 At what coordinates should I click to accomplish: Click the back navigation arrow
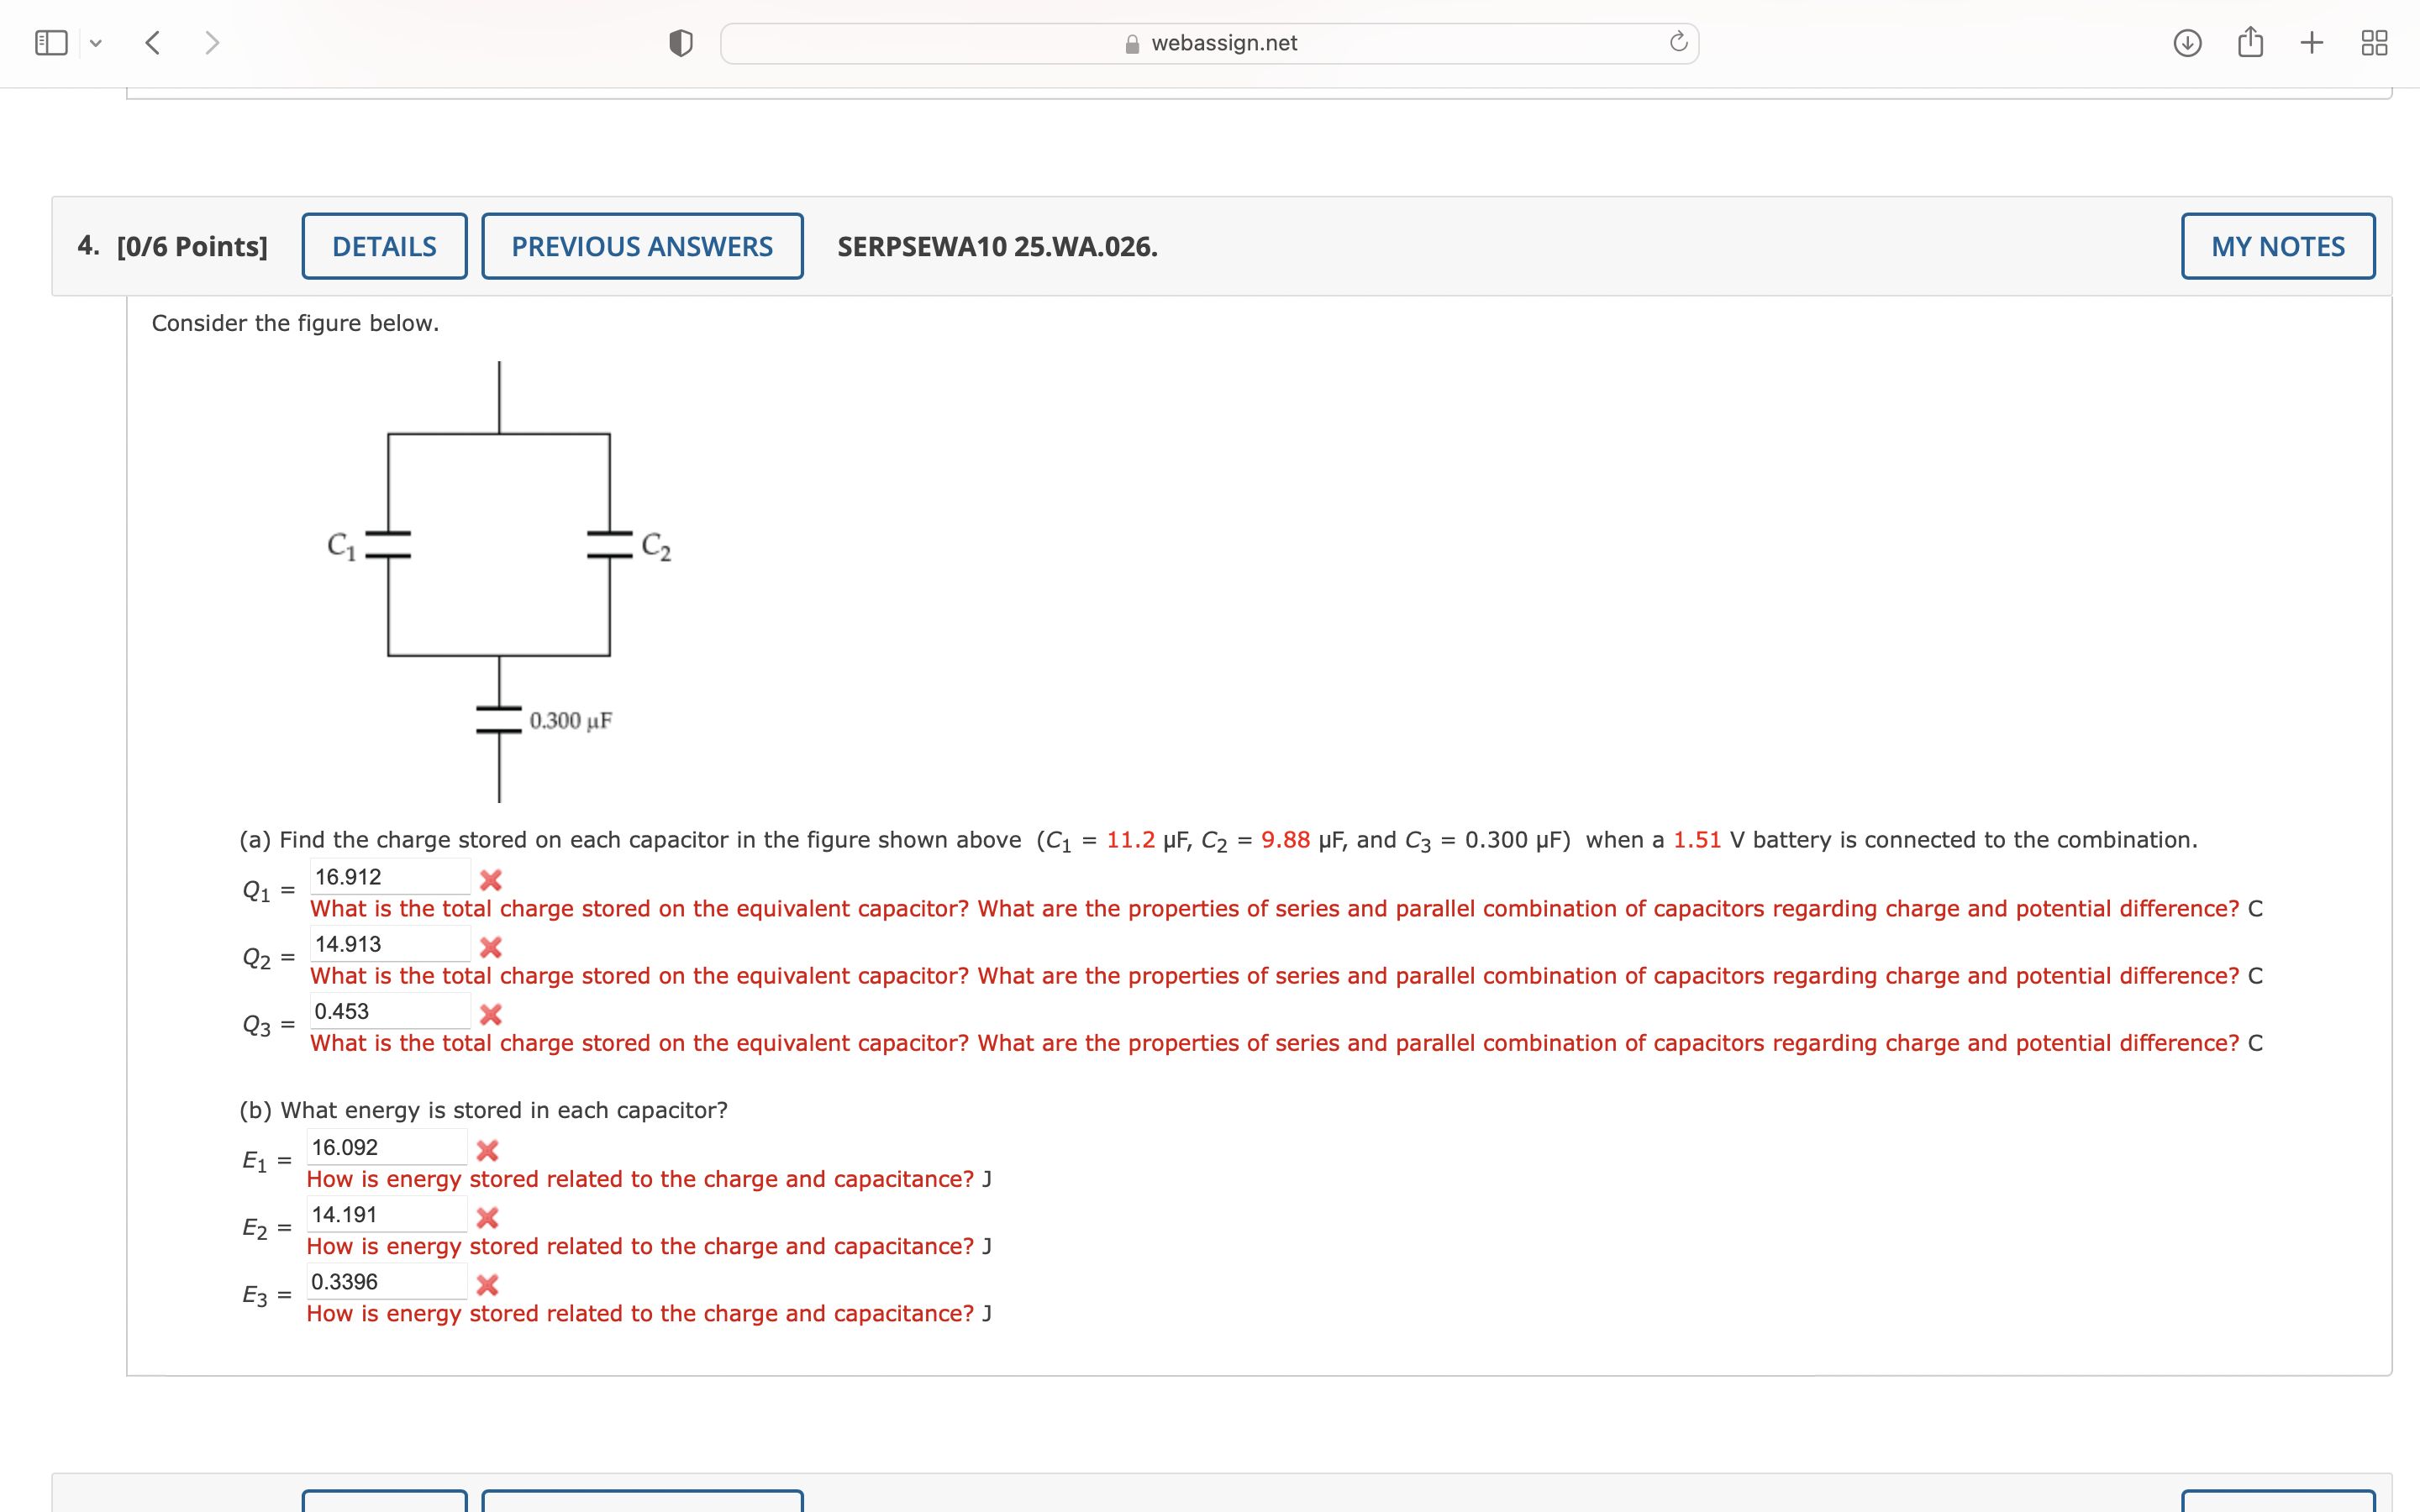[153, 42]
